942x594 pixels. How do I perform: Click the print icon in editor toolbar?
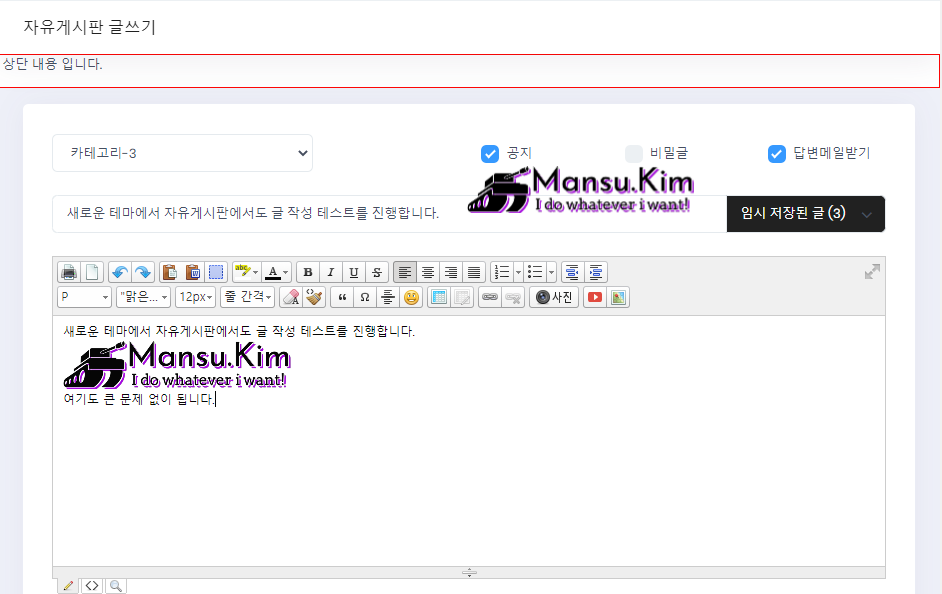click(68, 272)
